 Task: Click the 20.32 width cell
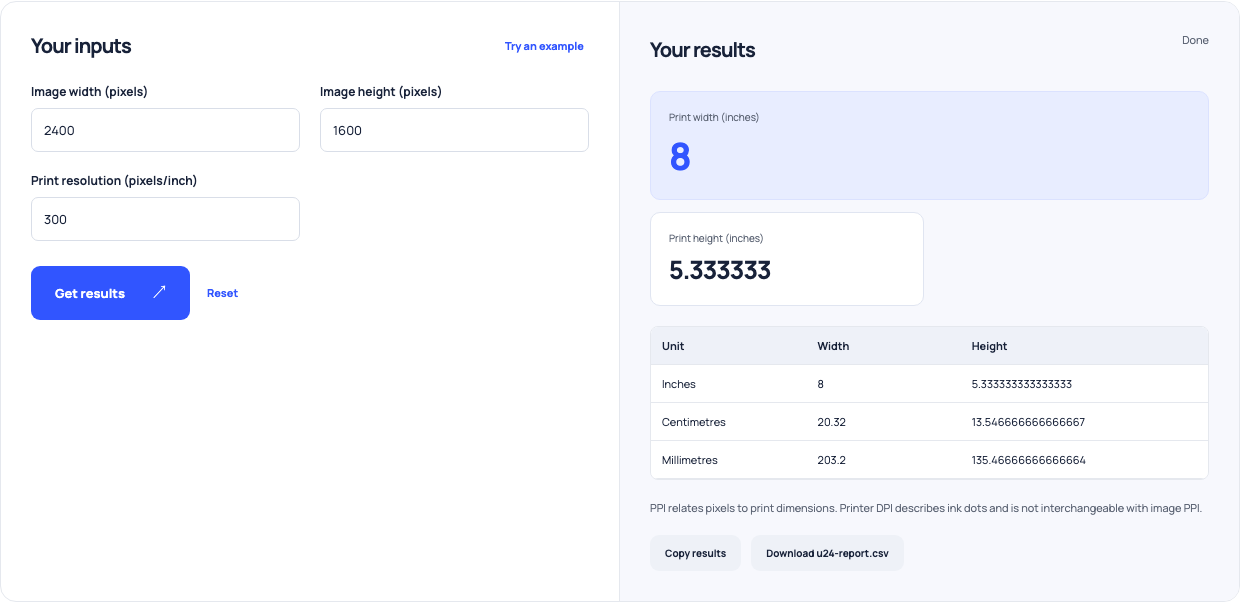831,422
